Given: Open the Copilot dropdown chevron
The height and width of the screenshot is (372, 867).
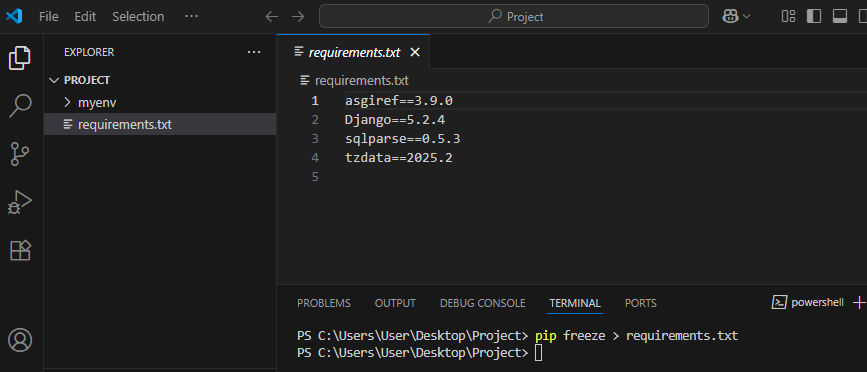Looking at the screenshot, I should tap(747, 17).
